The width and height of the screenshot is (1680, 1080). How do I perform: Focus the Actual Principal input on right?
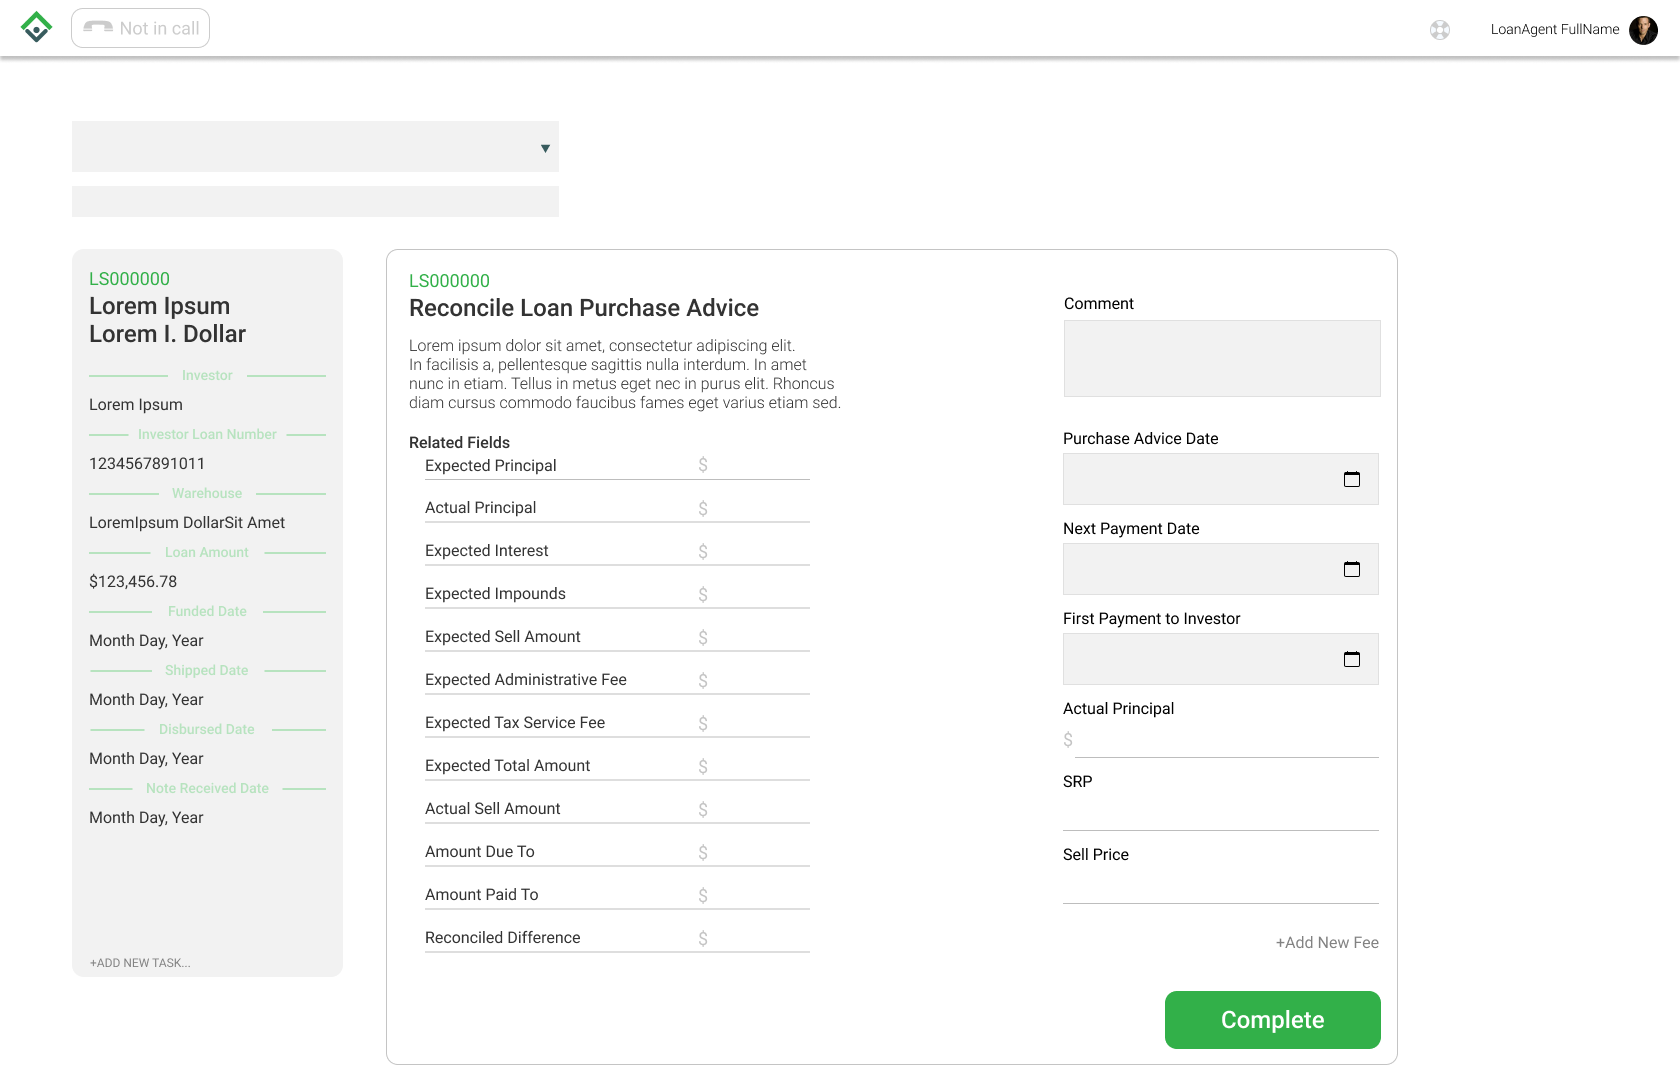coord(1225,740)
